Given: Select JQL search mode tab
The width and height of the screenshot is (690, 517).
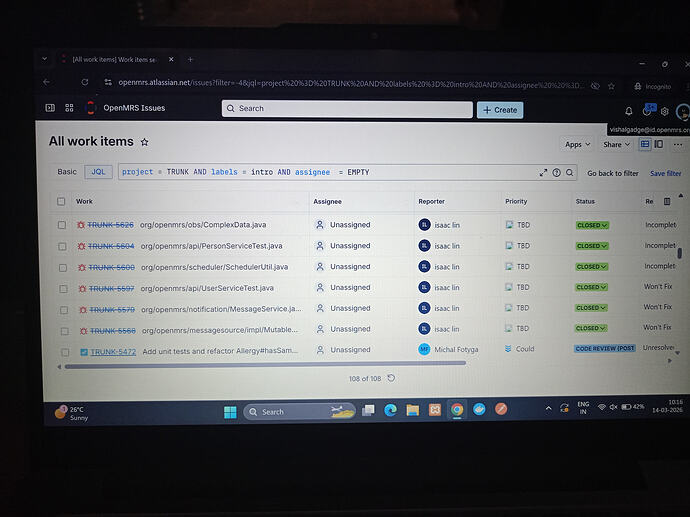Looking at the screenshot, I should click(98, 172).
